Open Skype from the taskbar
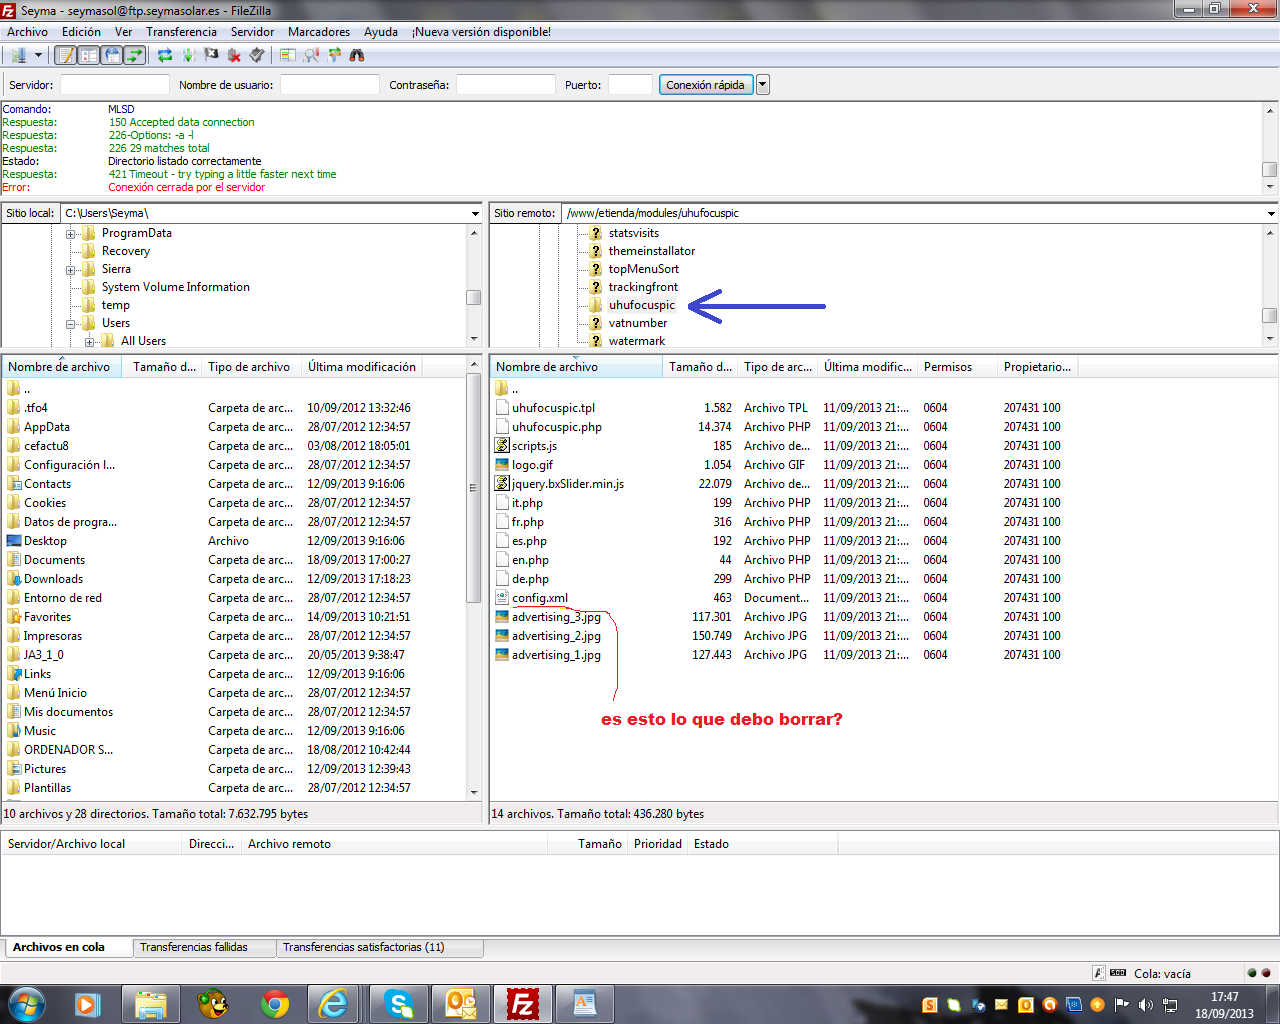The image size is (1280, 1024). (x=399, y=1003)
